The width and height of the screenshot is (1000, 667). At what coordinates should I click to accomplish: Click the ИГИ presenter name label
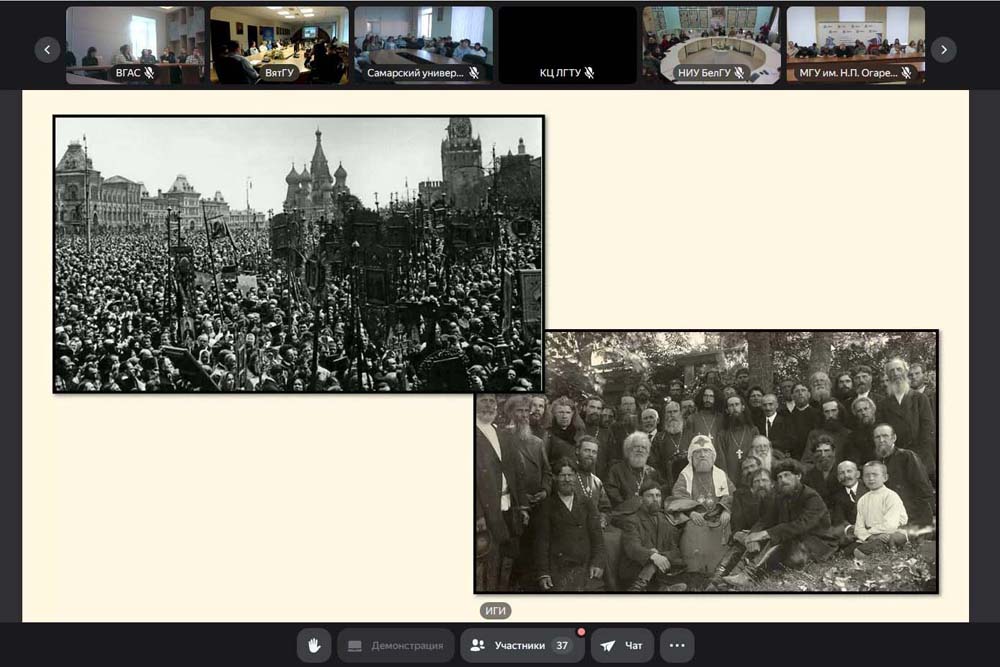click(495, 611)
